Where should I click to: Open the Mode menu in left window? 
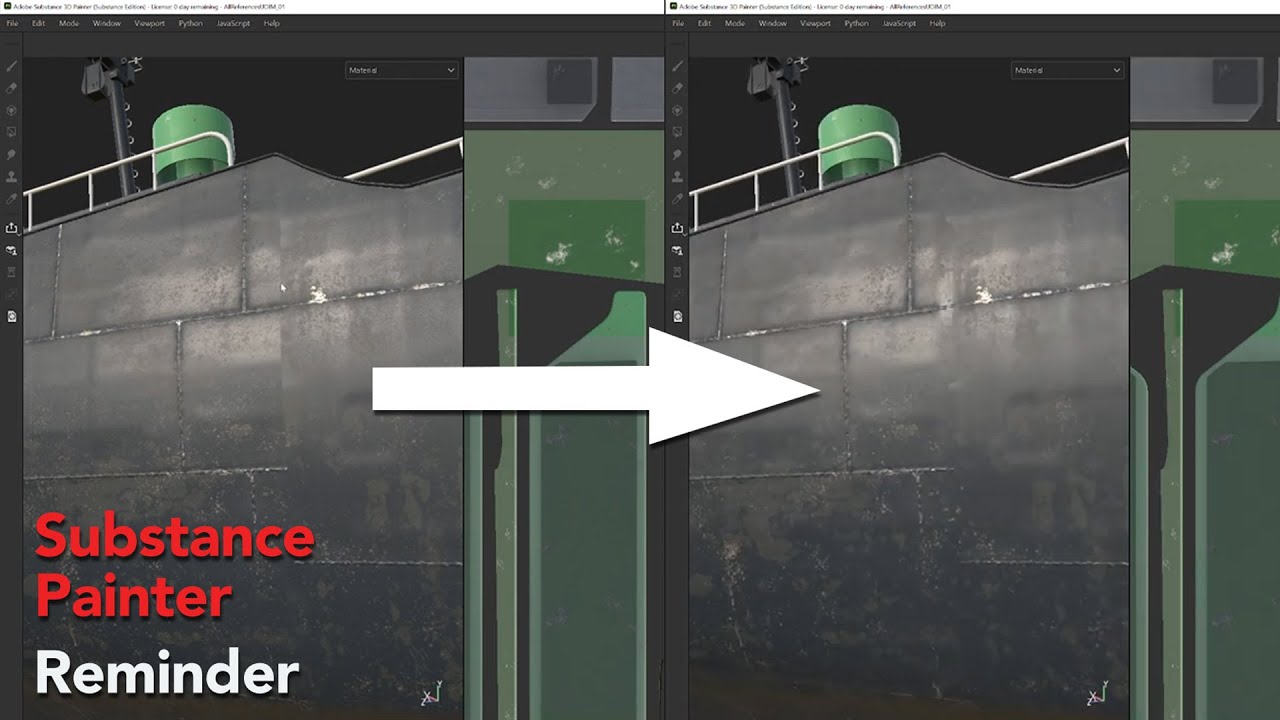(x=68, y=23)
